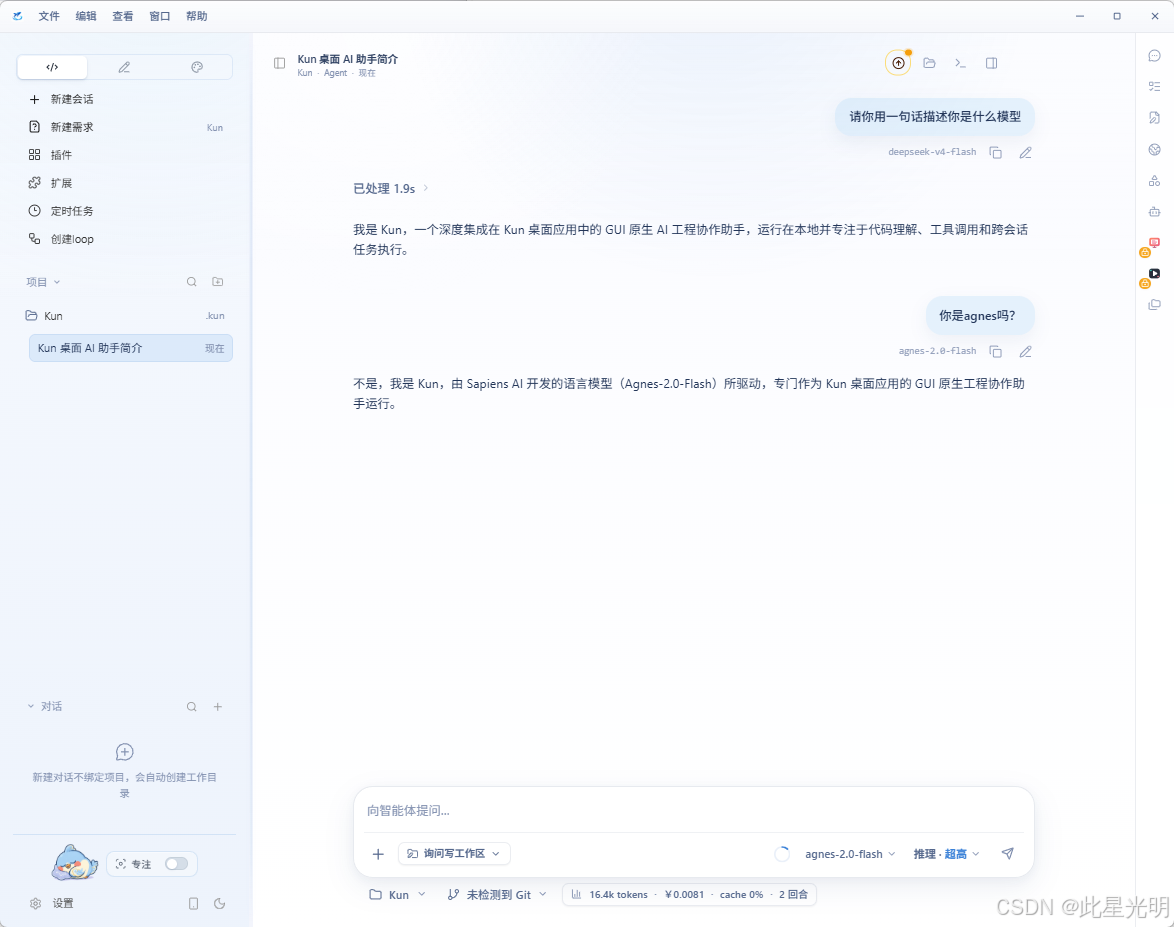Open the shapes icon in right rail
This screenshot has width=1174, height=927.
click(1155, 180)
